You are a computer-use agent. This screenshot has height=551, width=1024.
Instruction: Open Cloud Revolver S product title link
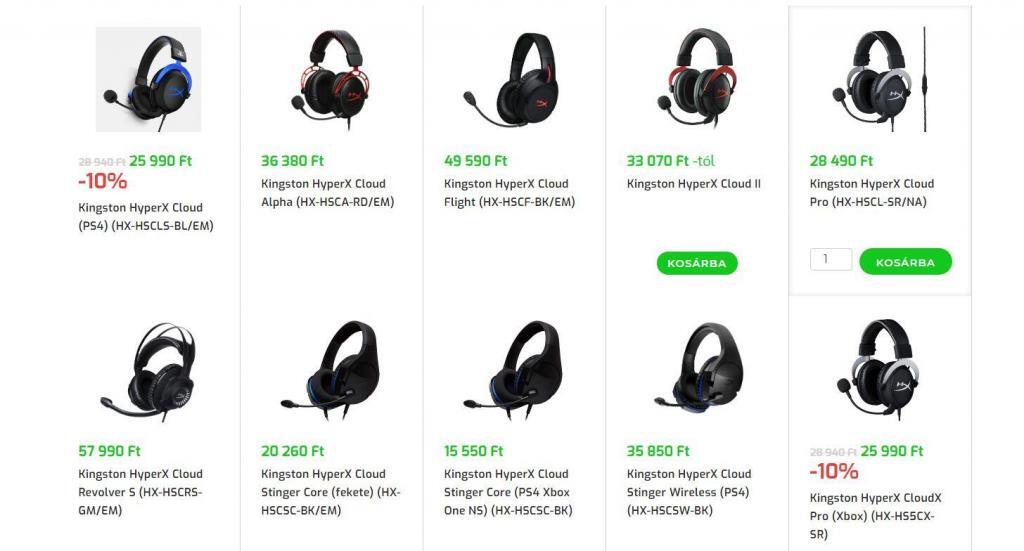[140, 492]
